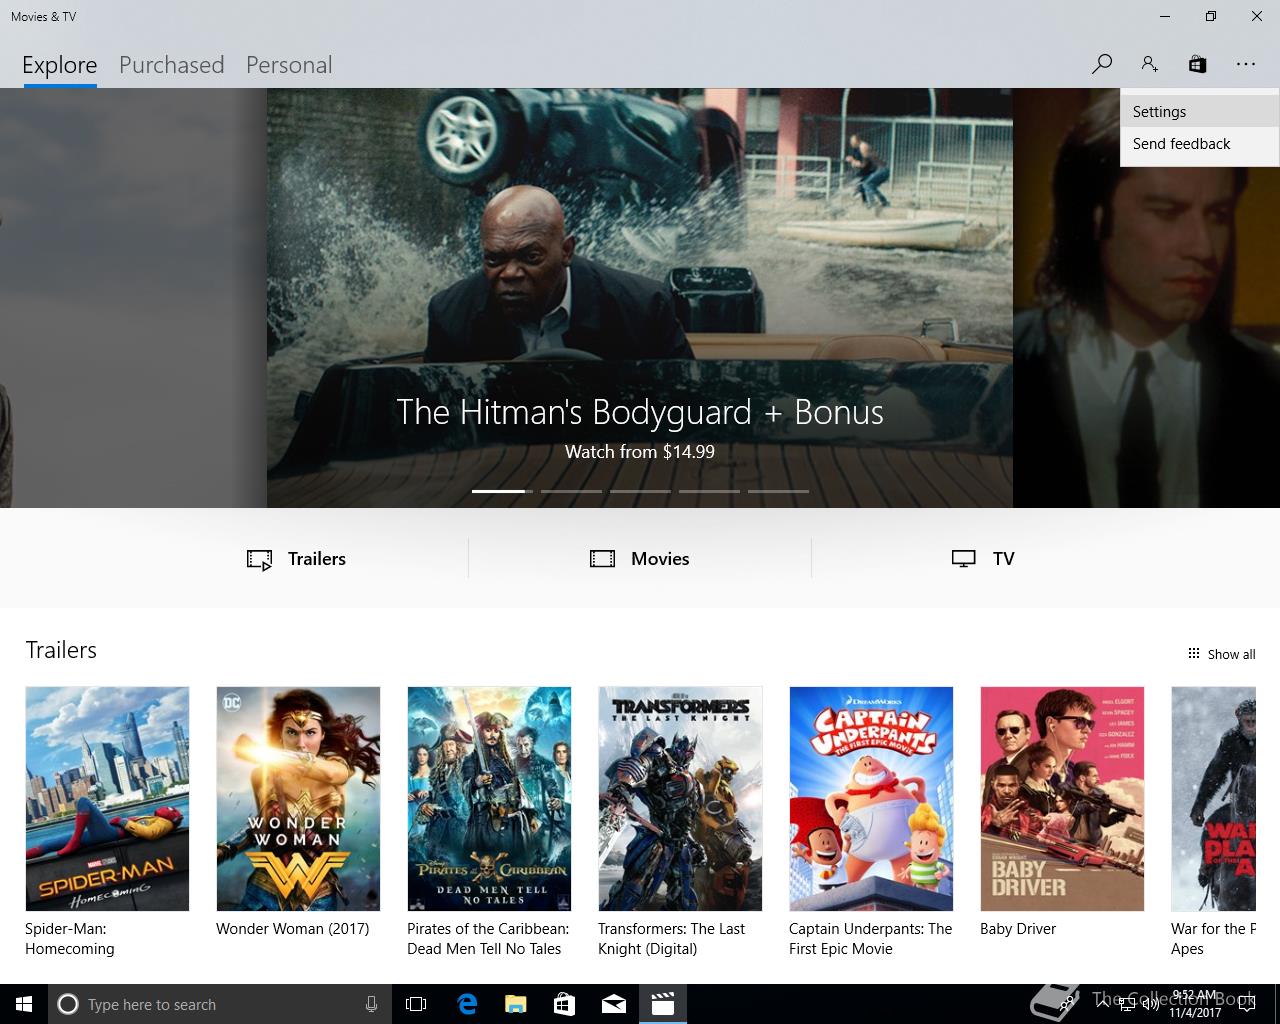This screenshot has width=1280, height=1024.
Task: Select the third carousel page indicator
Action: [x=640, y=491]
